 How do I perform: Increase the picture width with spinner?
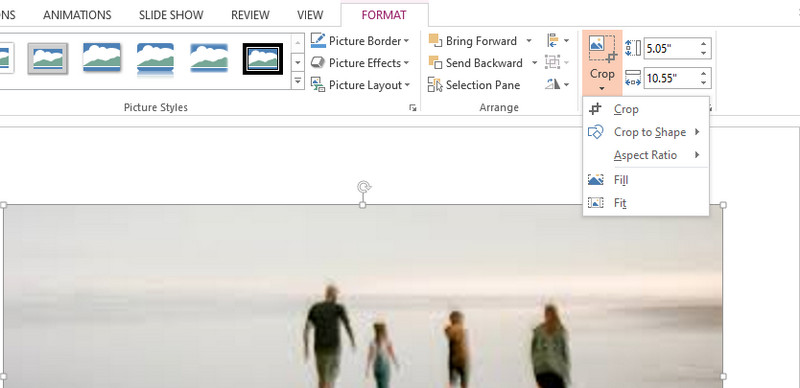point(704,74)
